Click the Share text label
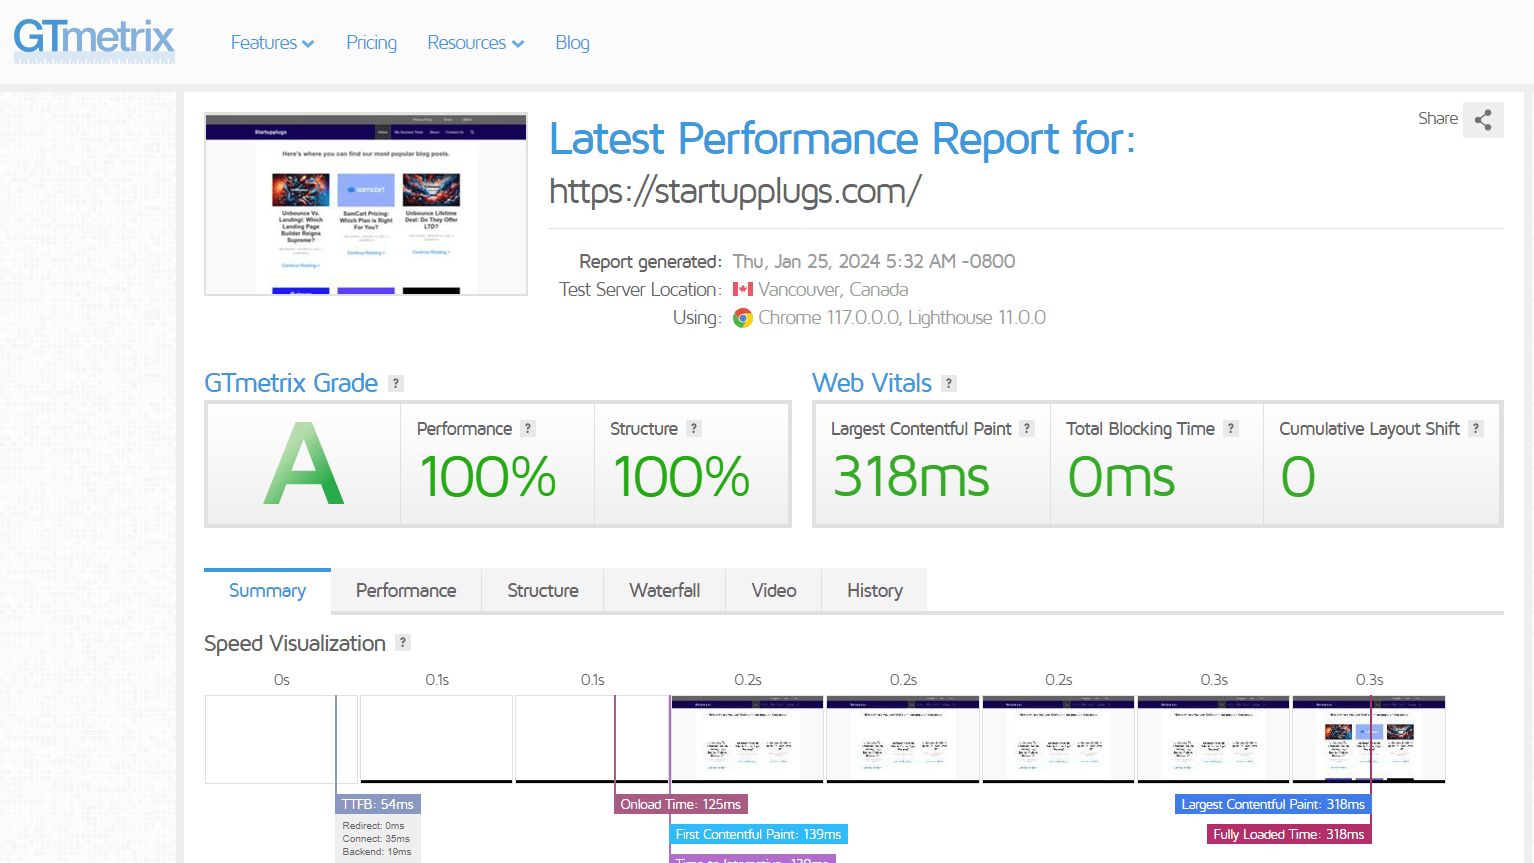The height and width of the screenshot is (863, 1534). [1437, 119]
